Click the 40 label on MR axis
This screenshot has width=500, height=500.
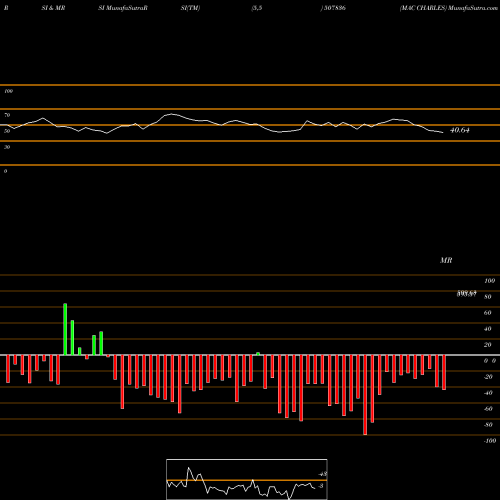(488, 329)
